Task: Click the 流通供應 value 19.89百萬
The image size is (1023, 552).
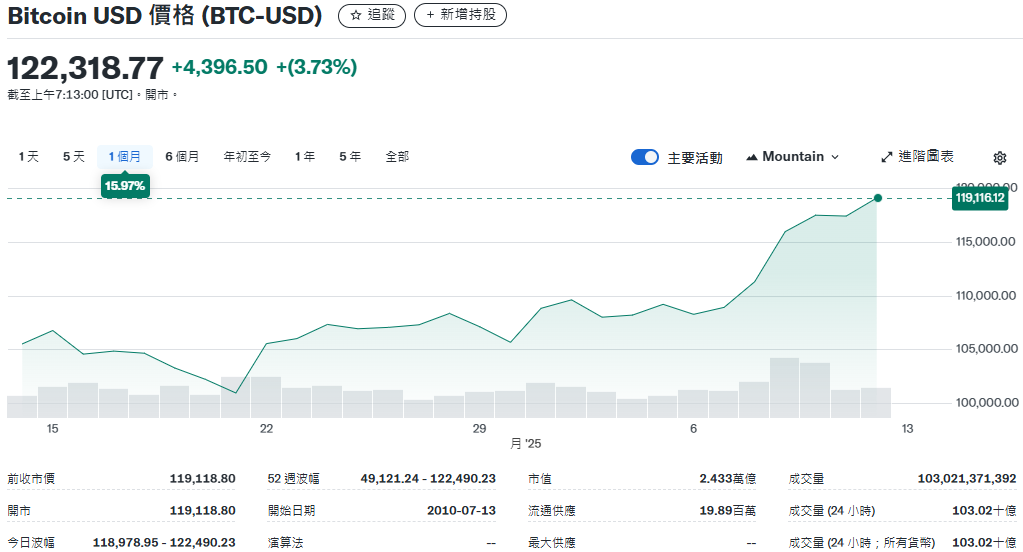Action: tap(727, 510)
